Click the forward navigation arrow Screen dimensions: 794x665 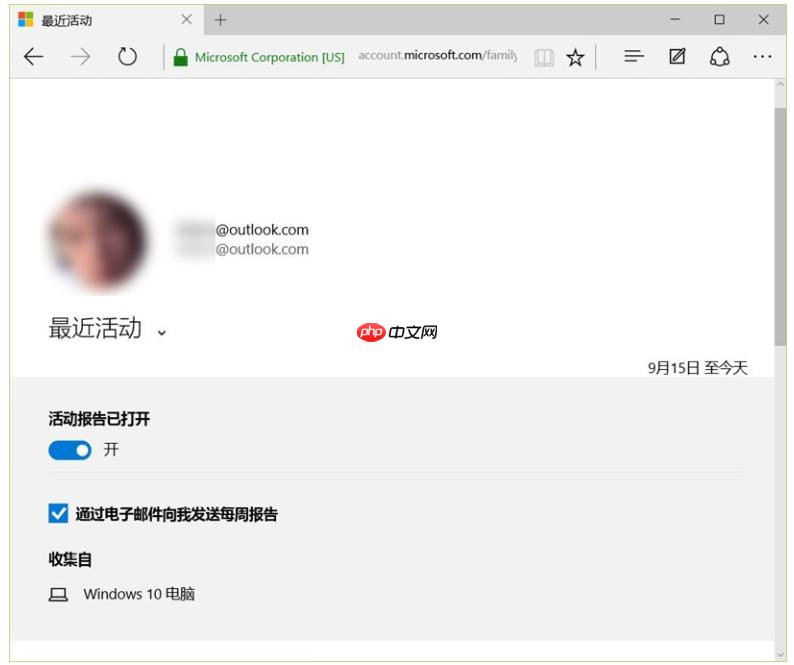click(80, 57)
